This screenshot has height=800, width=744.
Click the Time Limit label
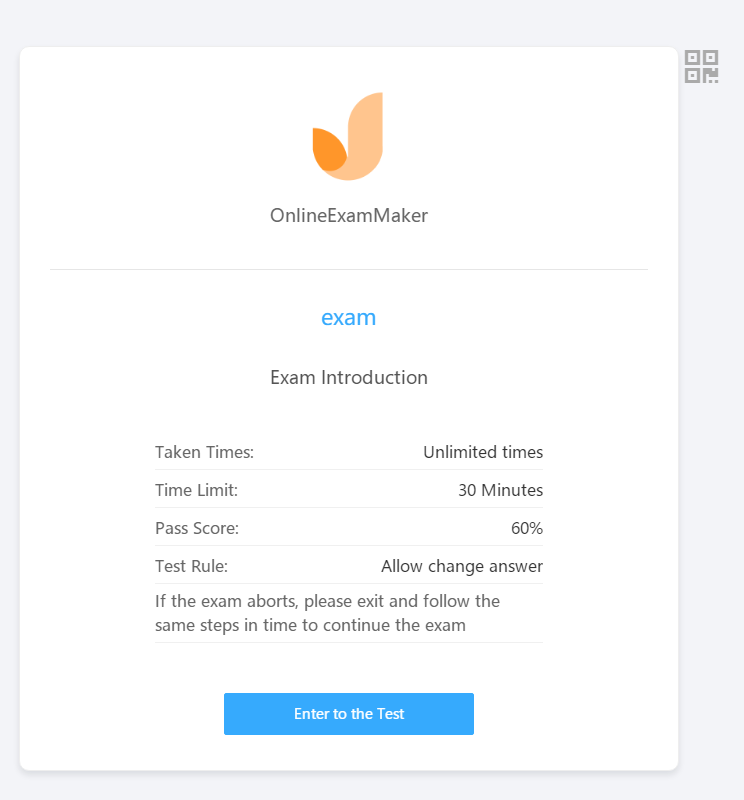[196, 490]
